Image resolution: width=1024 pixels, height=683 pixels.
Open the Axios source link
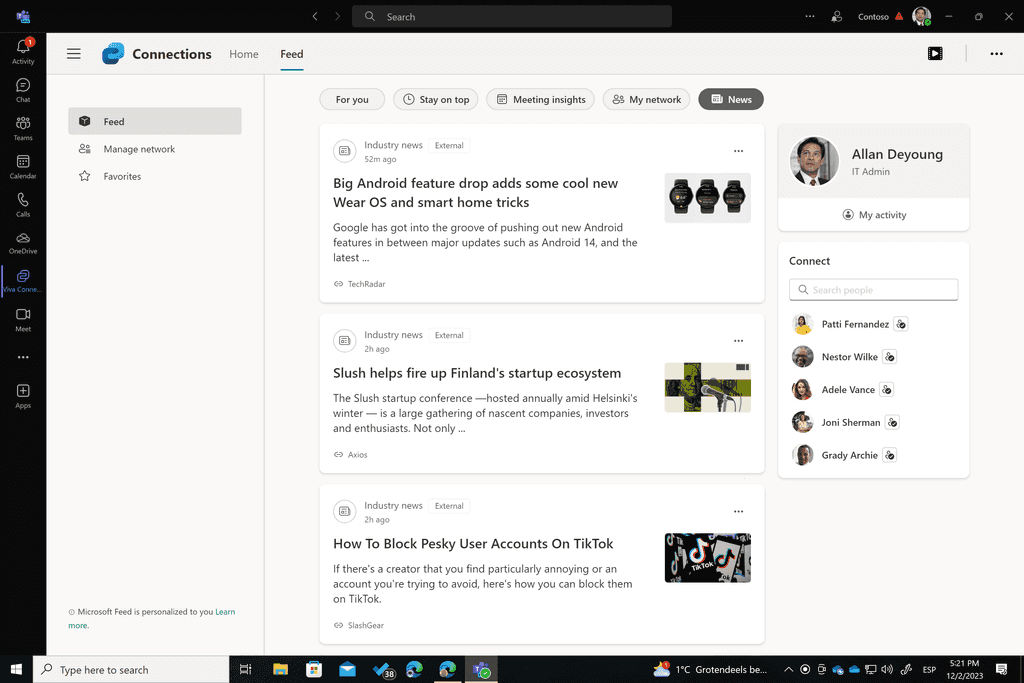(x=351, y=454)
